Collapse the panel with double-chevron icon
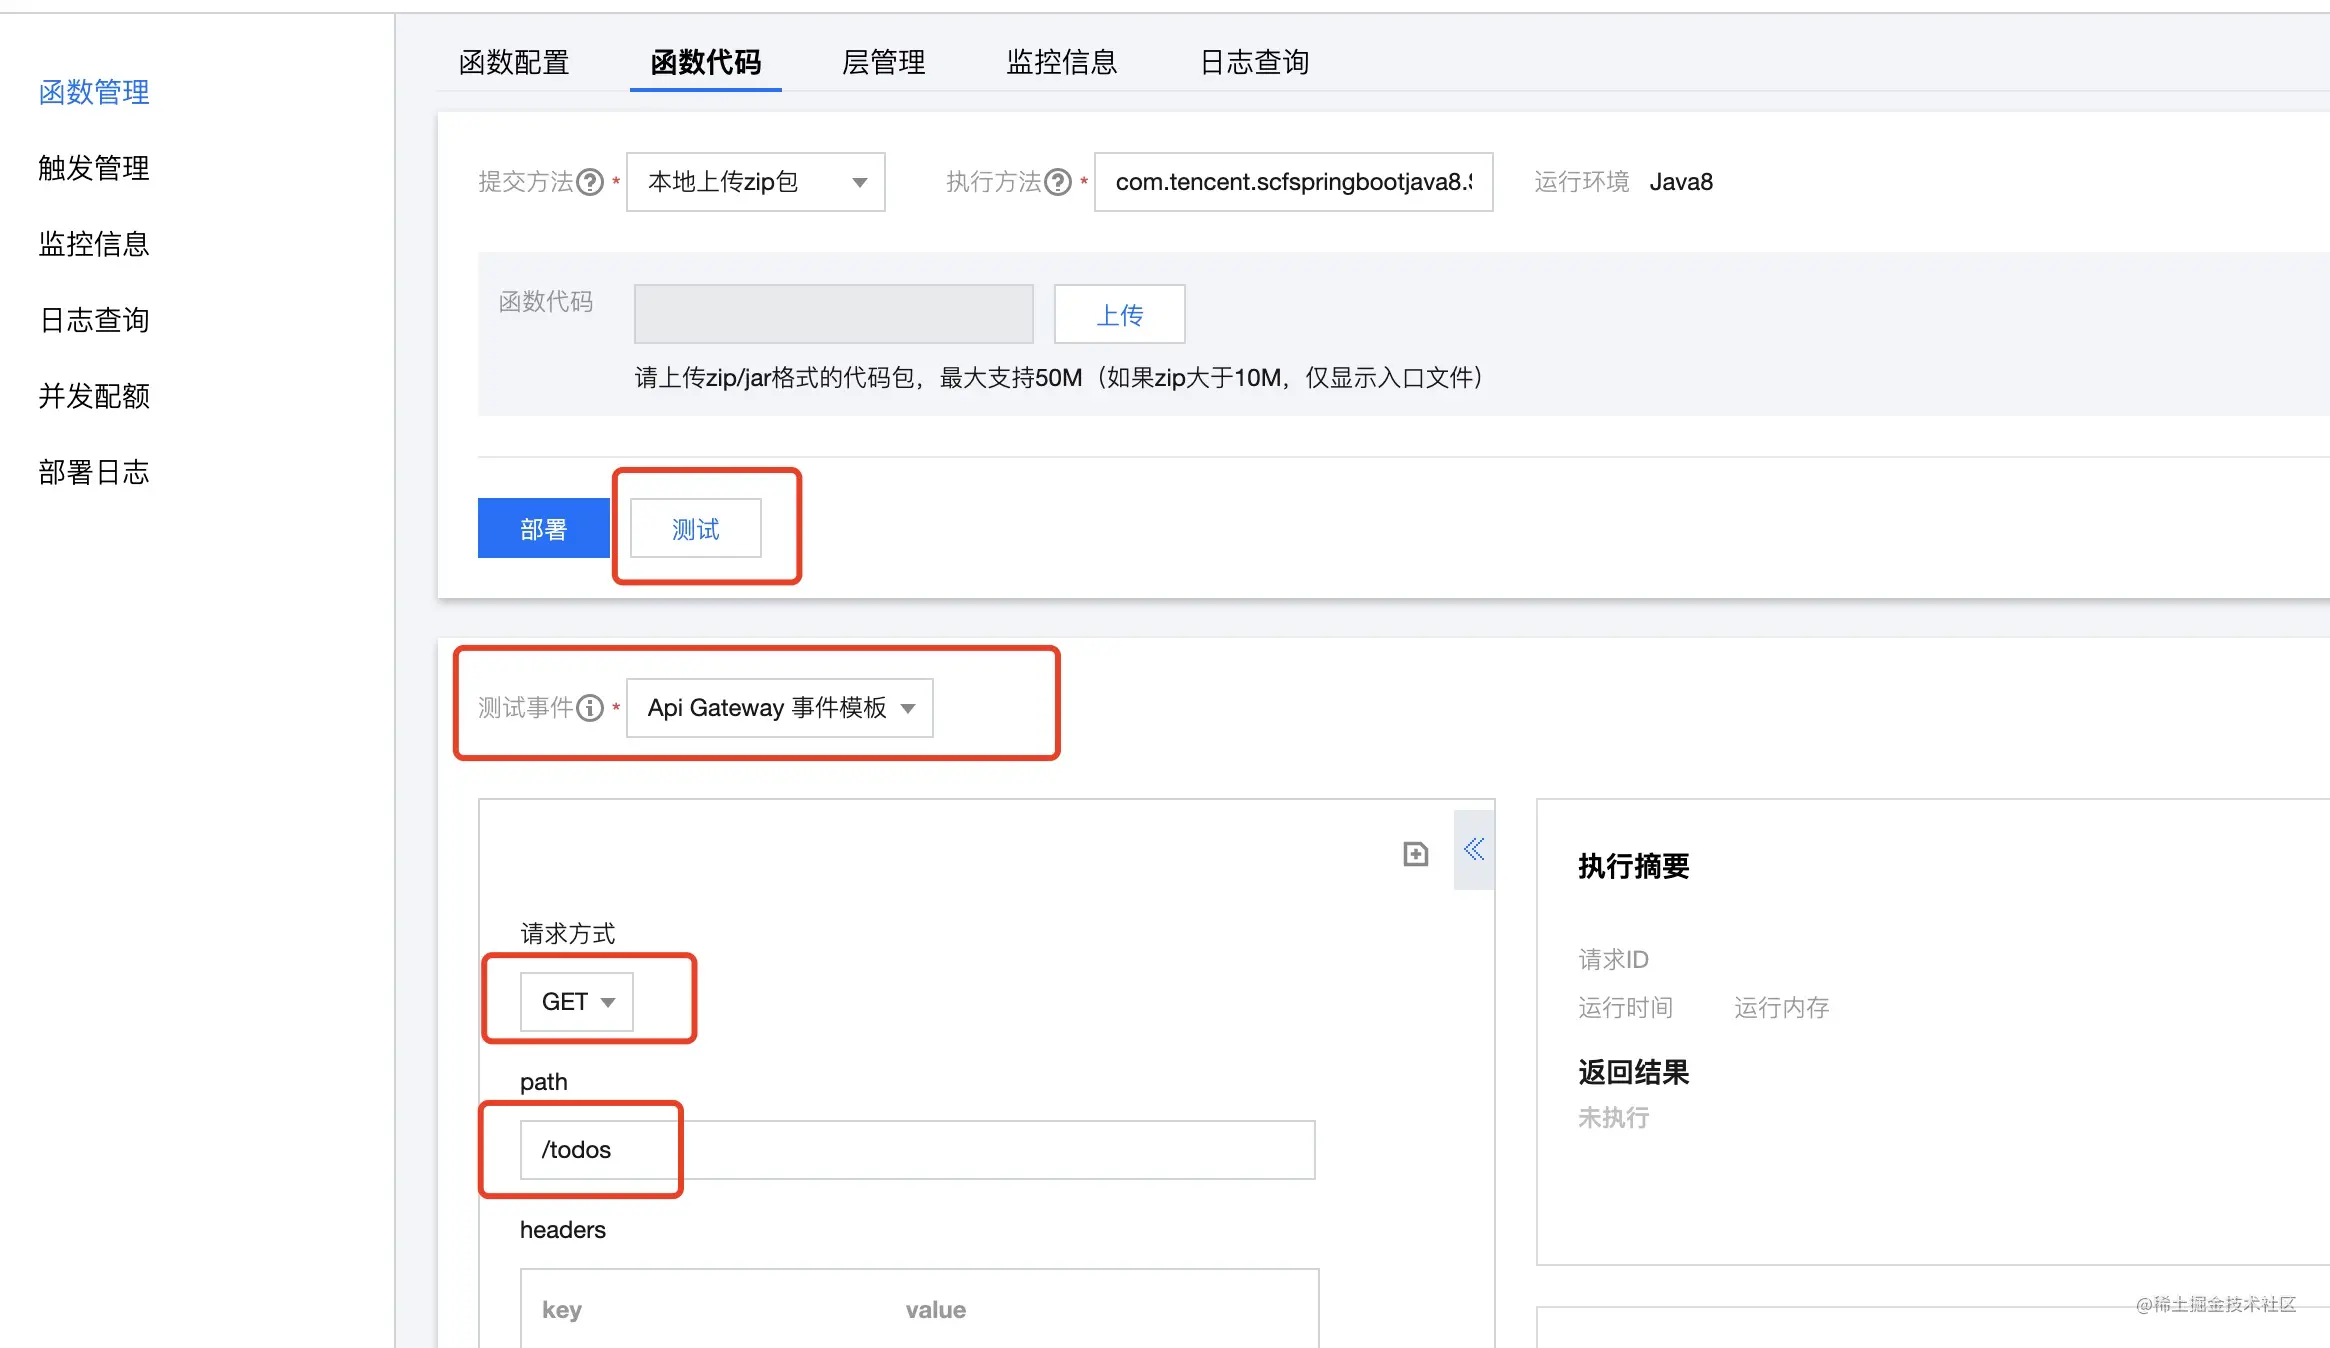The width and height of the screenshot is (2330, 1348). point(1474,850)
